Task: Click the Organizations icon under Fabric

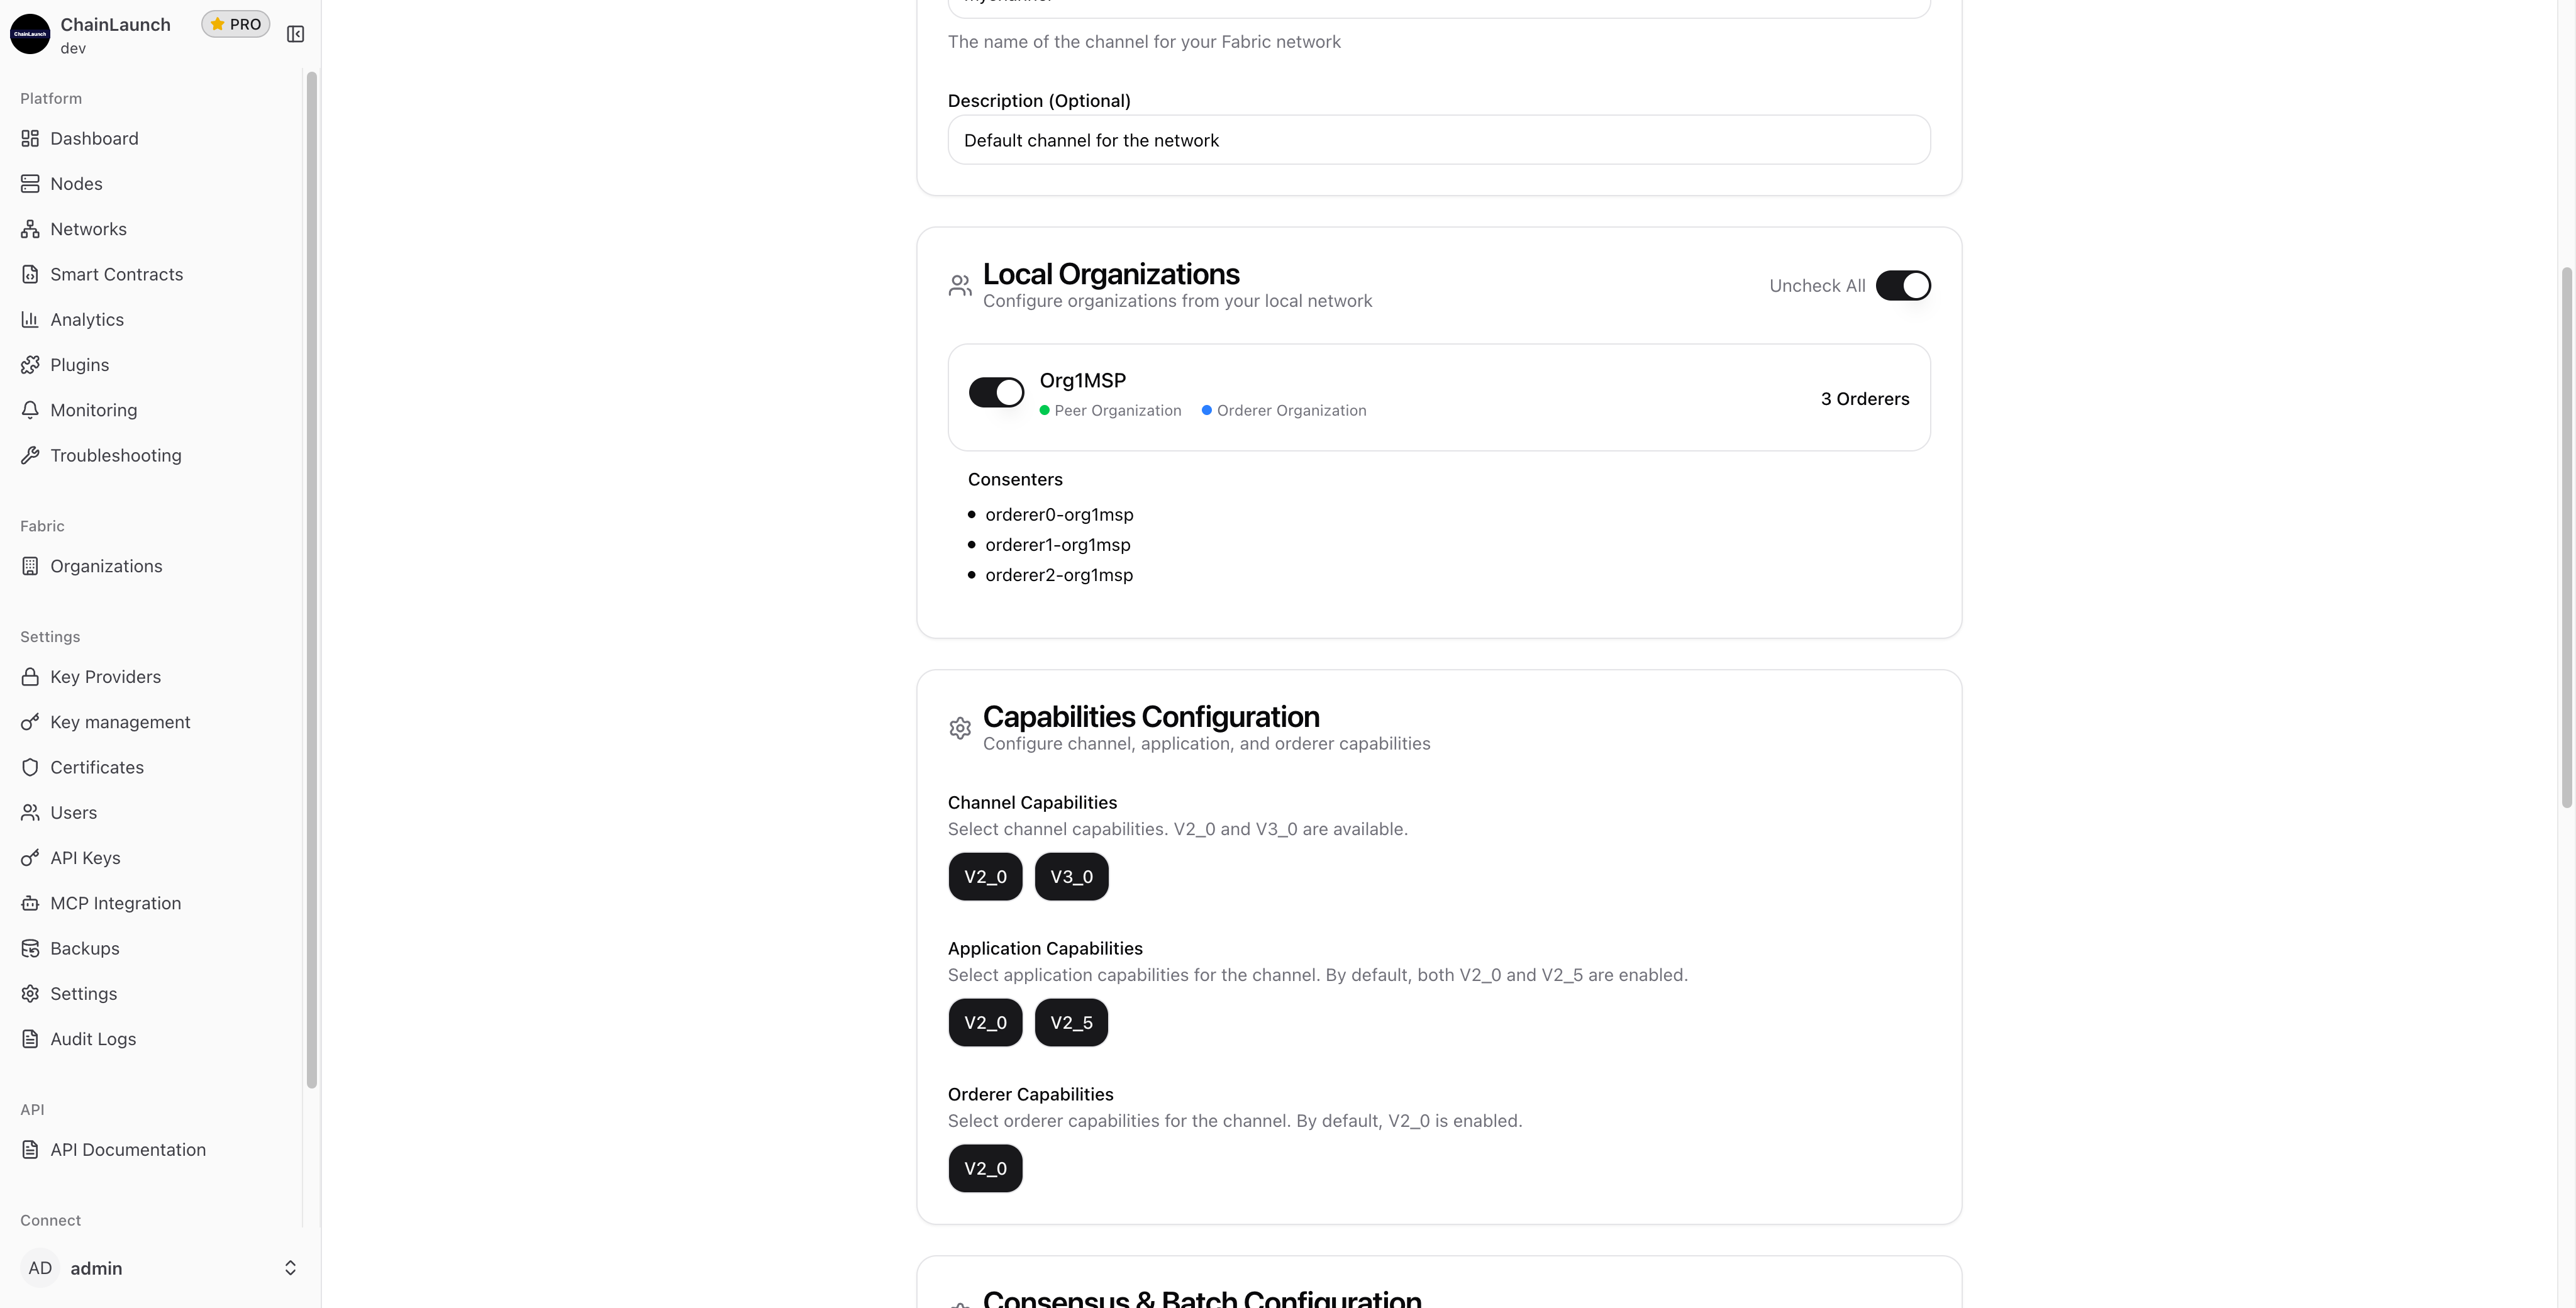Action: click(30, 566)
